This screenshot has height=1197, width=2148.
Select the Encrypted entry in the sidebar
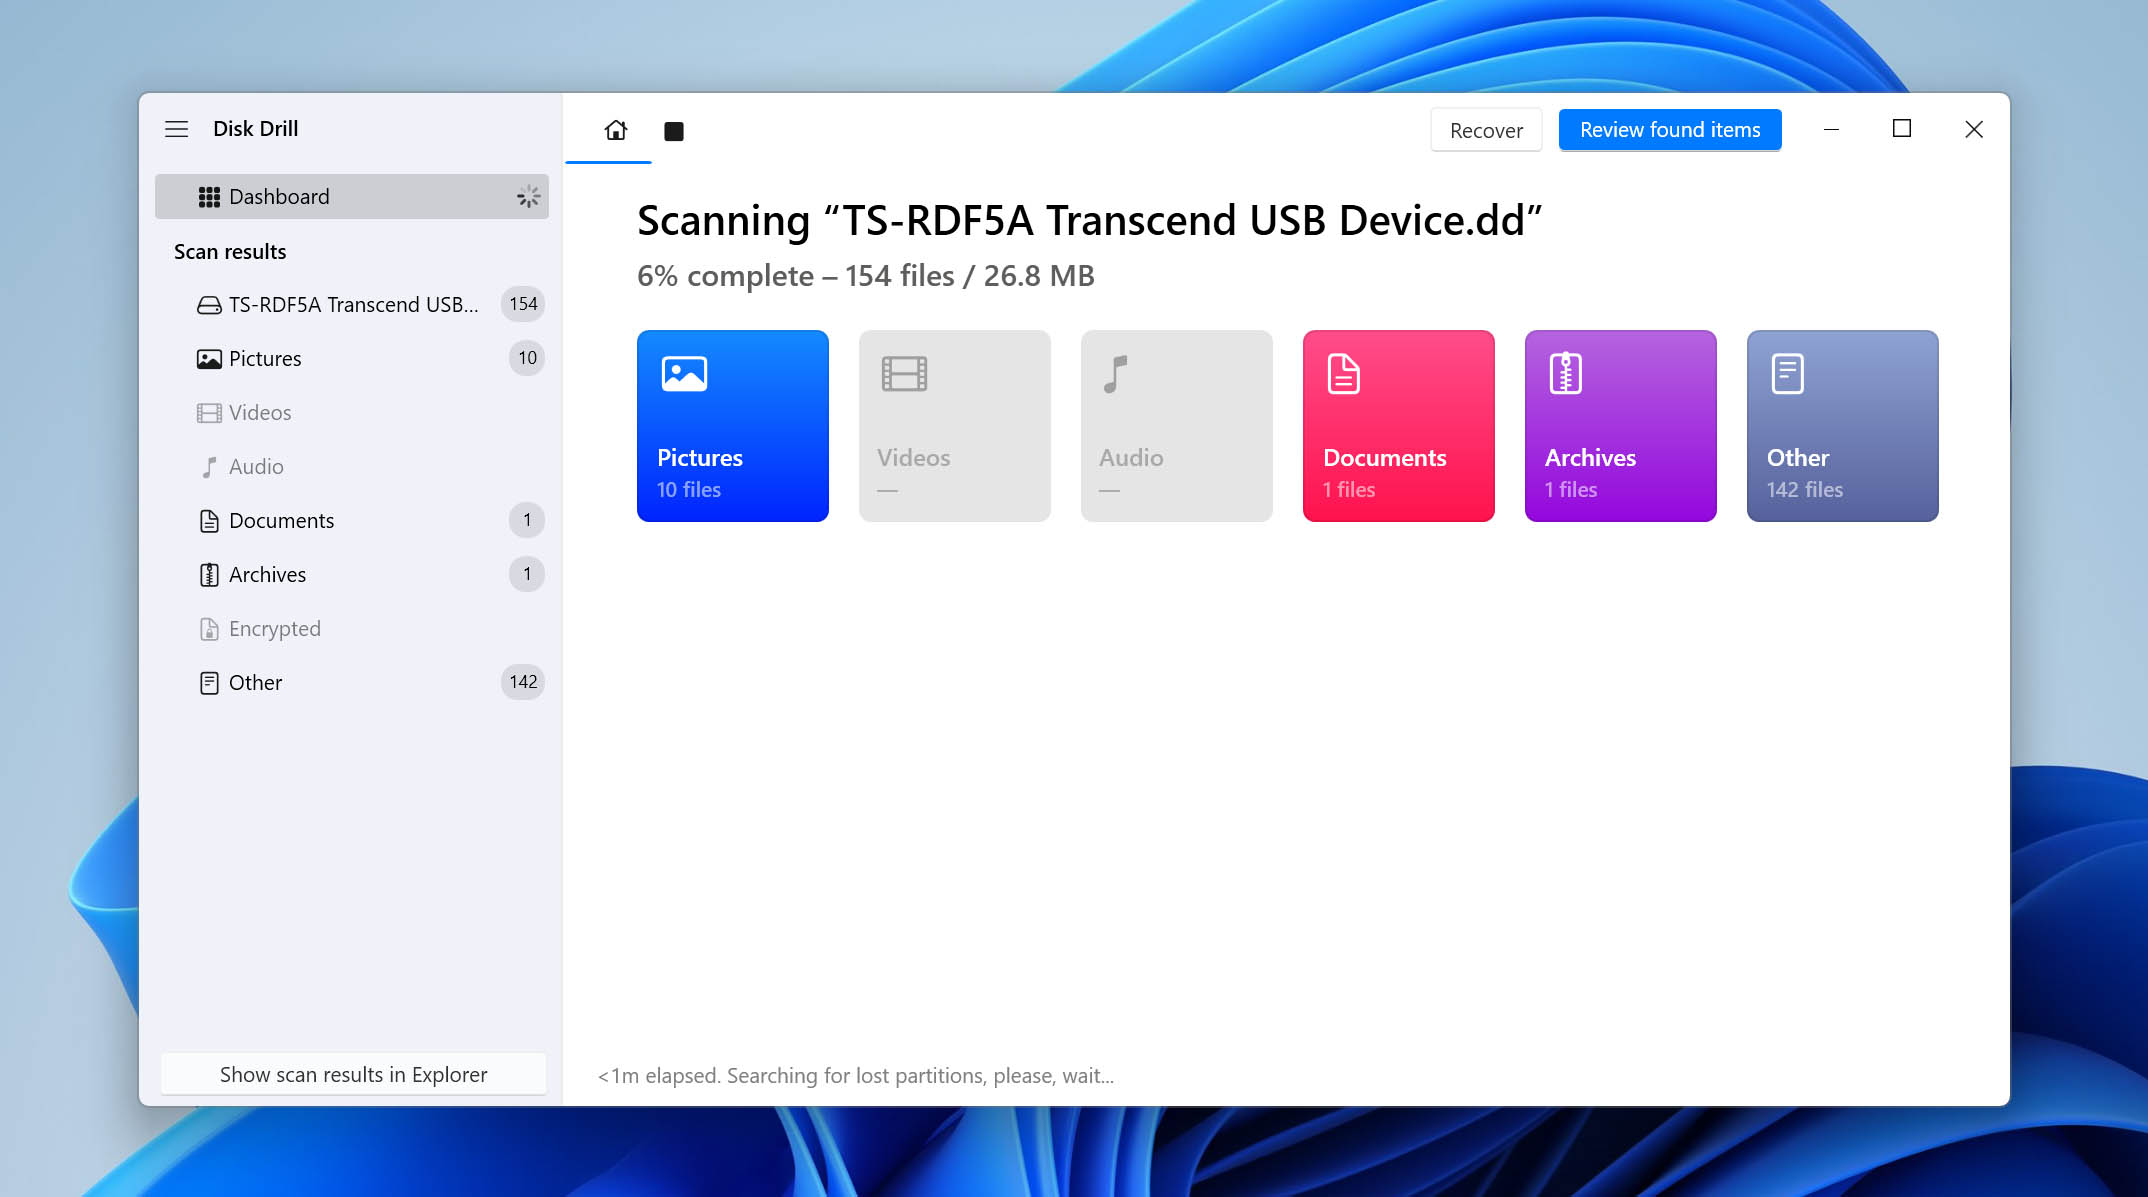point(352,629)
